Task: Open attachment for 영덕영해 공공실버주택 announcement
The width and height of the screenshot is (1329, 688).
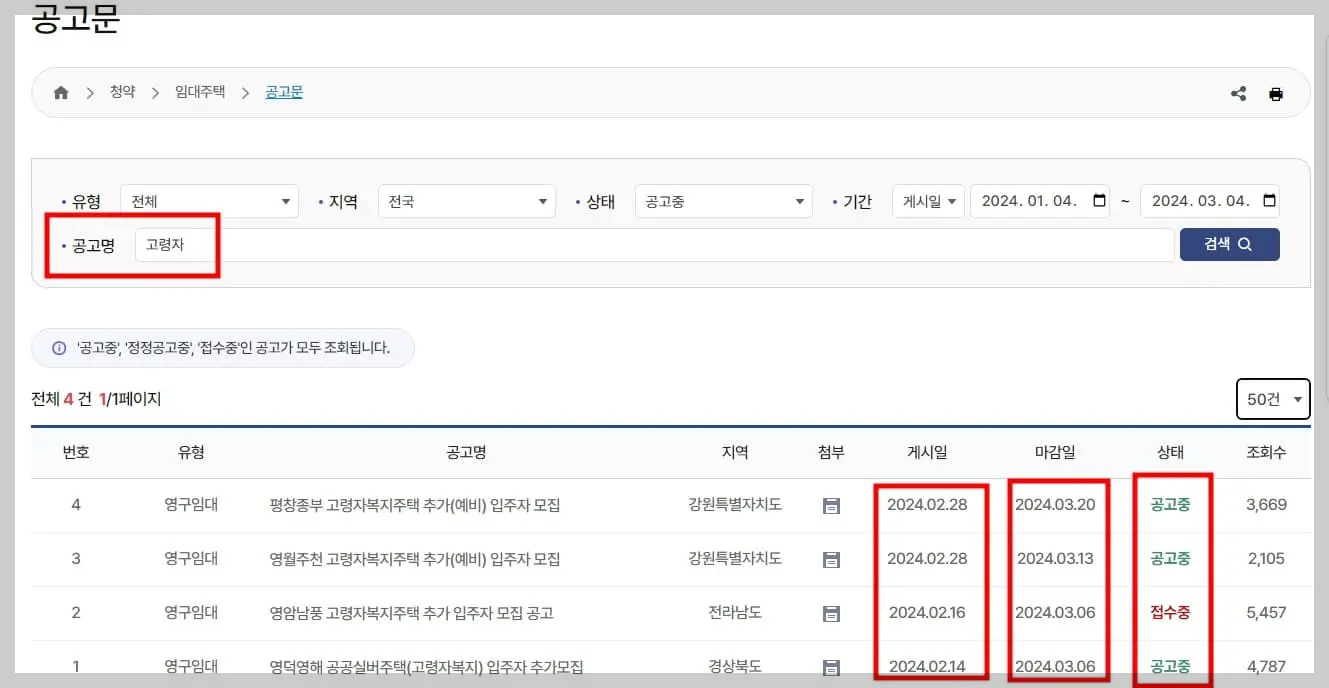Action: [x=831, y=666]
